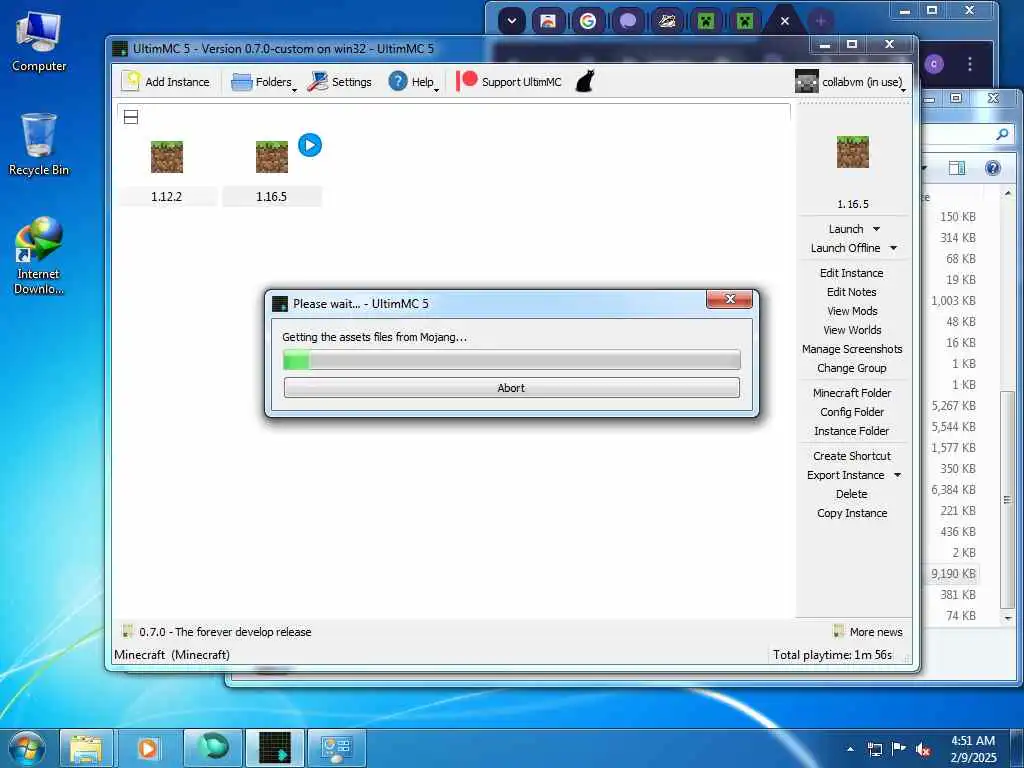Image resolution: width=1024 pixels, height=768 pixels.
Task: Open Windows Explorer from the taskbar
Action: point(86,748)
